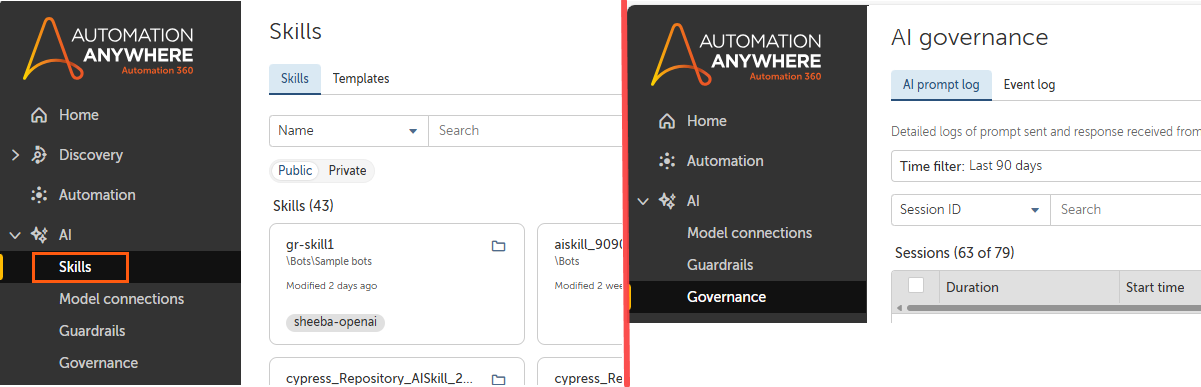Click the folder icon on gr-skill1 card

(x=499, y=246)
